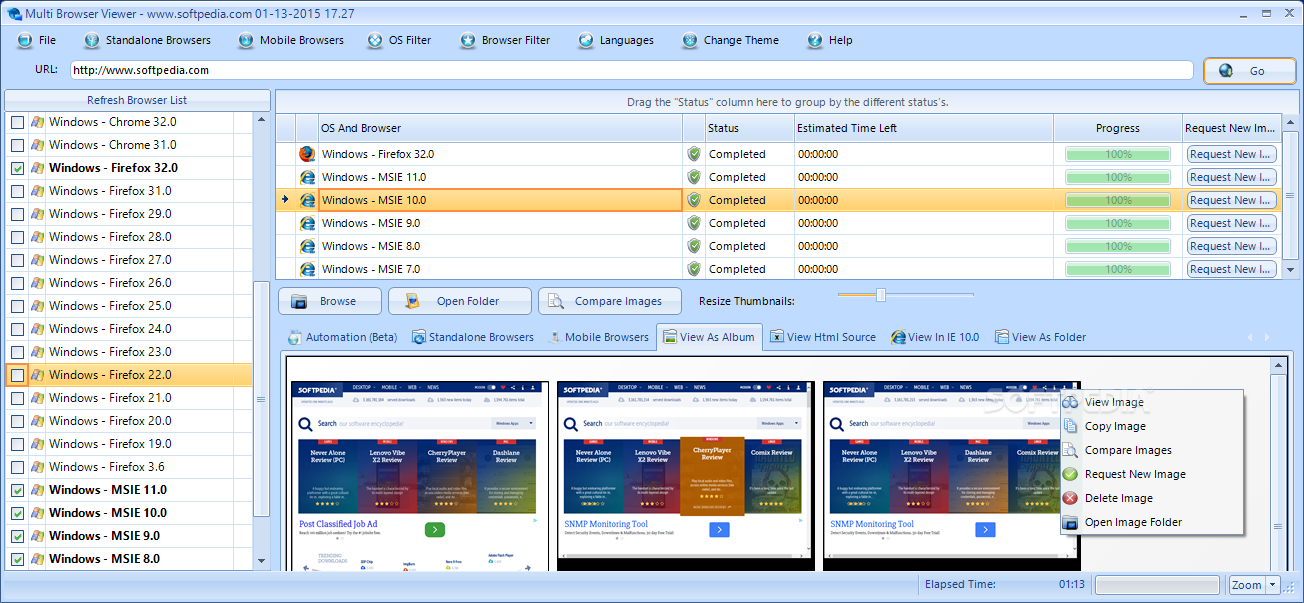Click the 100% progress bar for MSIE 9.0
The image size is (1304, 603).
click(x=1118, y=223)
